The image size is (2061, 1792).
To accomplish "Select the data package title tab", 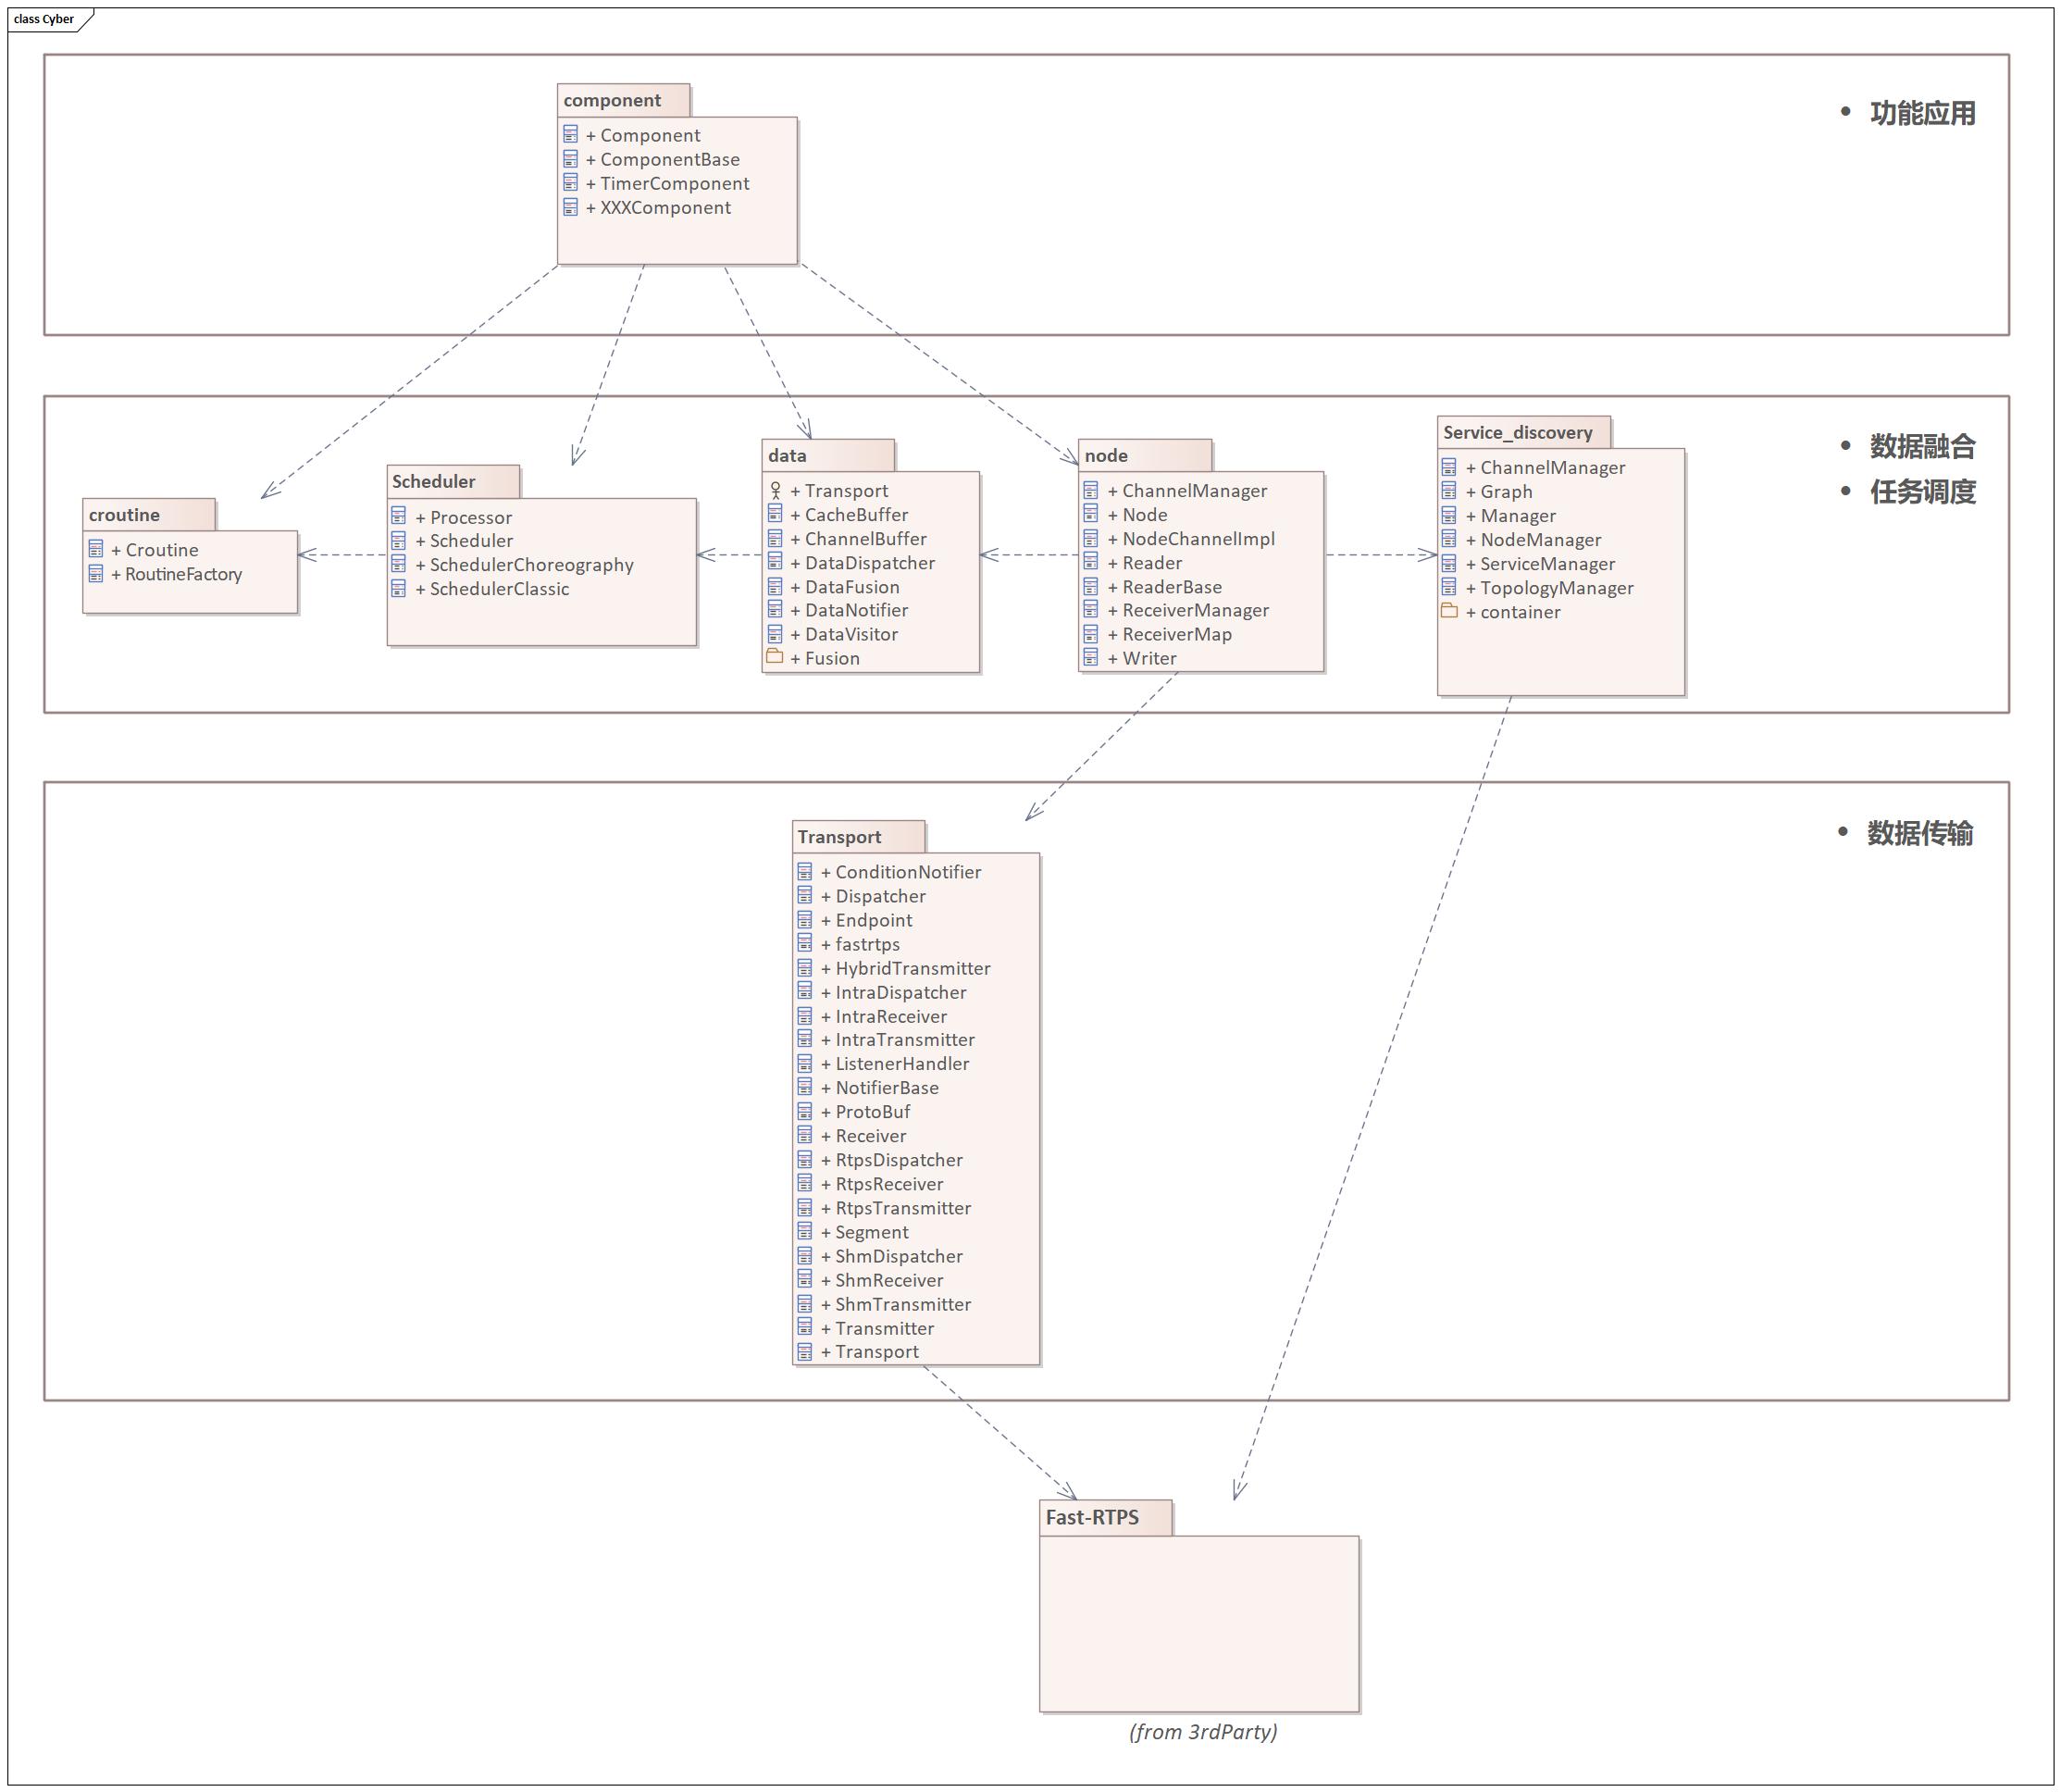I will (x=828, y=455).
